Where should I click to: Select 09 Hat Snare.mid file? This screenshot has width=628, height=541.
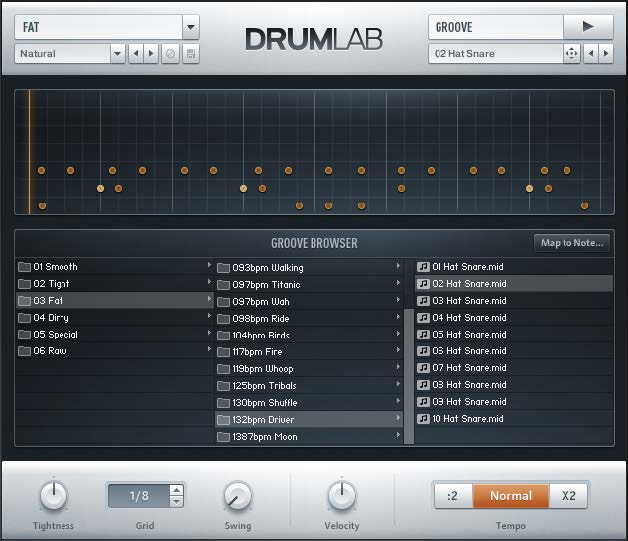click(x=514, y=402)
